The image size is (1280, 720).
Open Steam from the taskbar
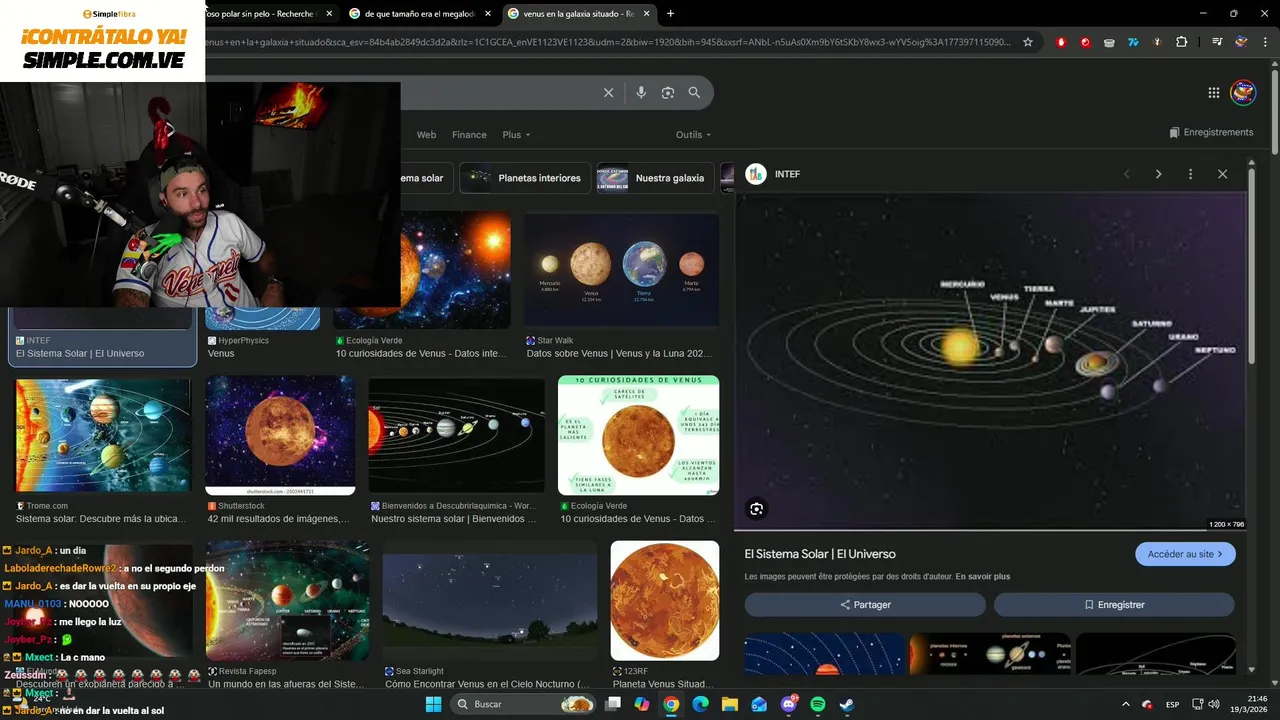coord(846,704)
